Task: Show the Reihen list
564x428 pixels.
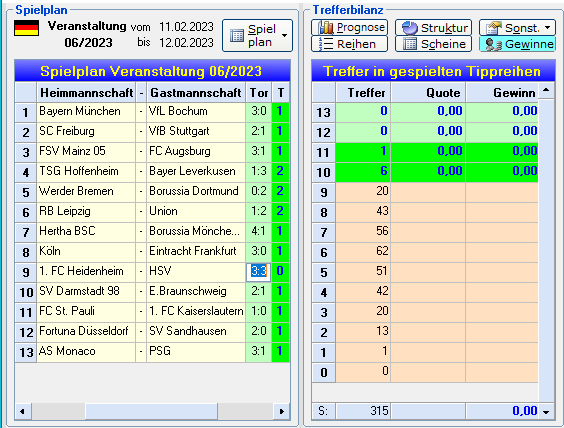Action: click(x=349, y=44)
